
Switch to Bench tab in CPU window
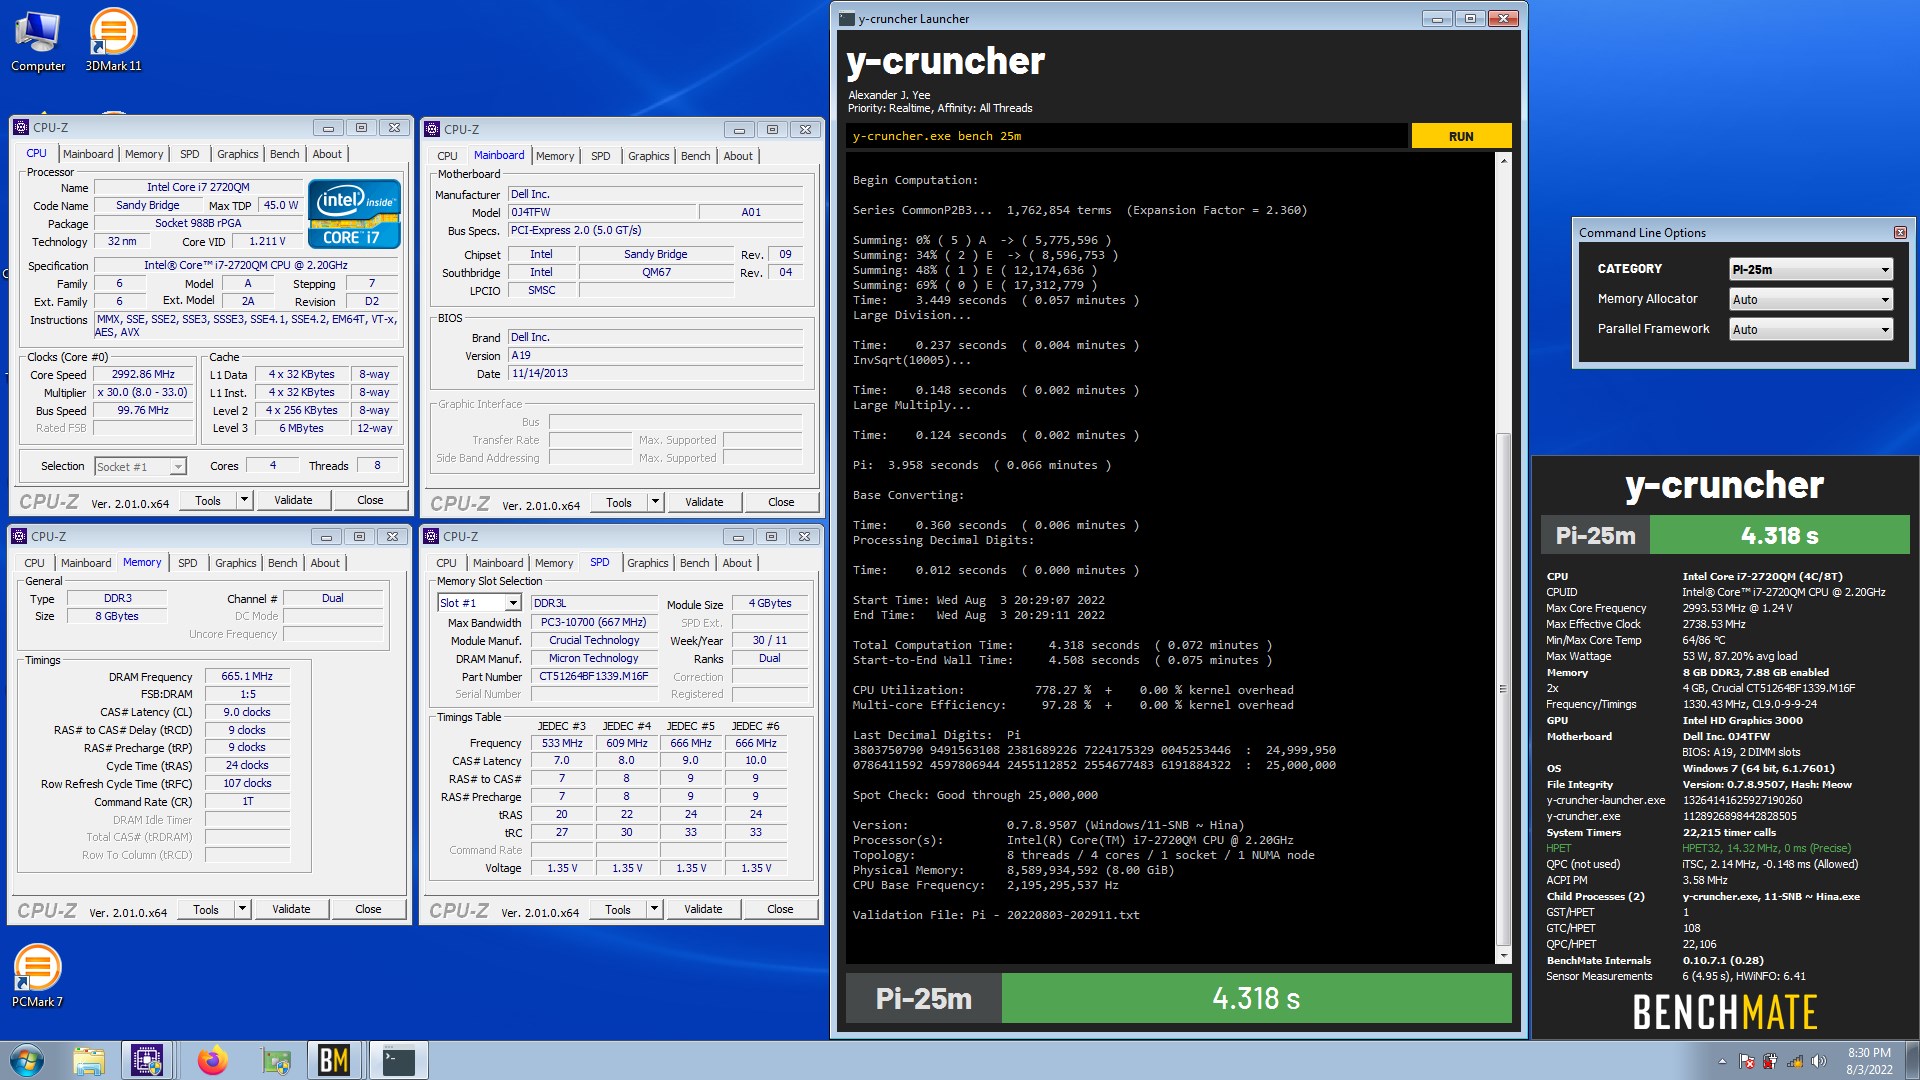[x=284, y=154]
